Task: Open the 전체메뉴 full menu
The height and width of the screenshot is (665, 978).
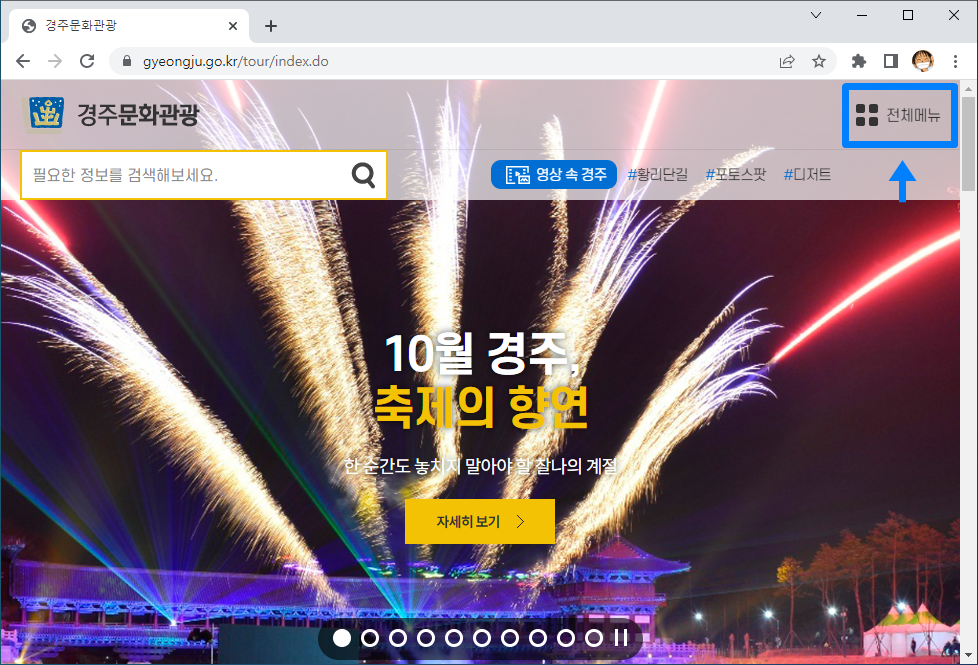Action: [899, 115]
